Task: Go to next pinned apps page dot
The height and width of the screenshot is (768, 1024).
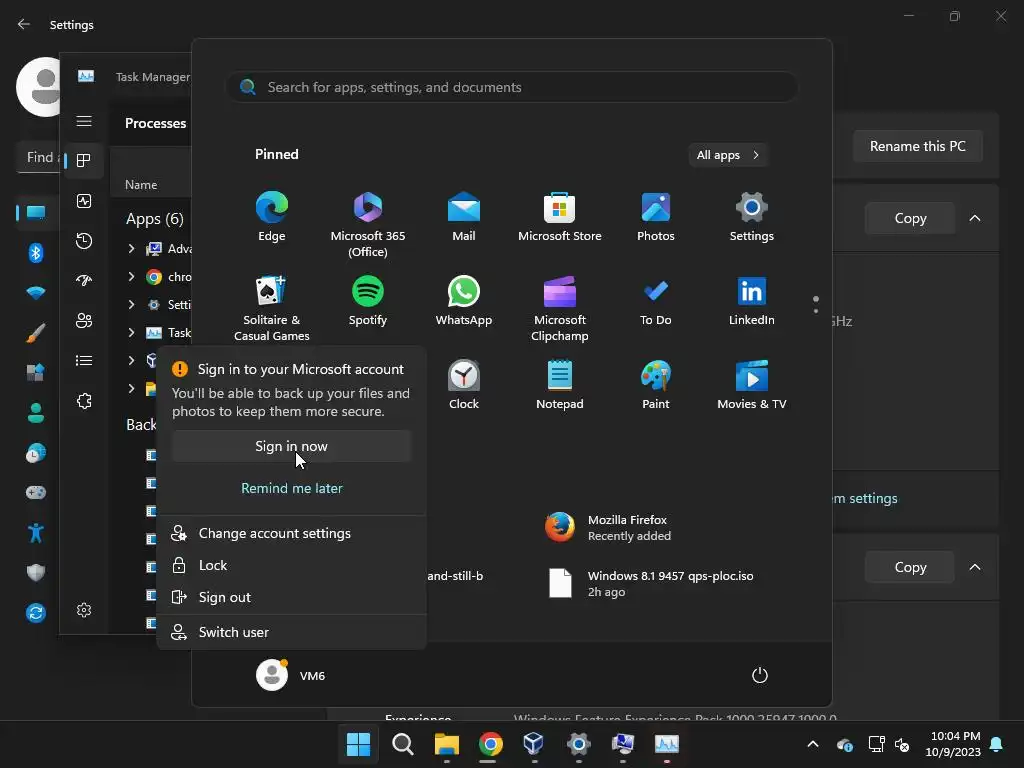Action: click(x=816, y=311)
